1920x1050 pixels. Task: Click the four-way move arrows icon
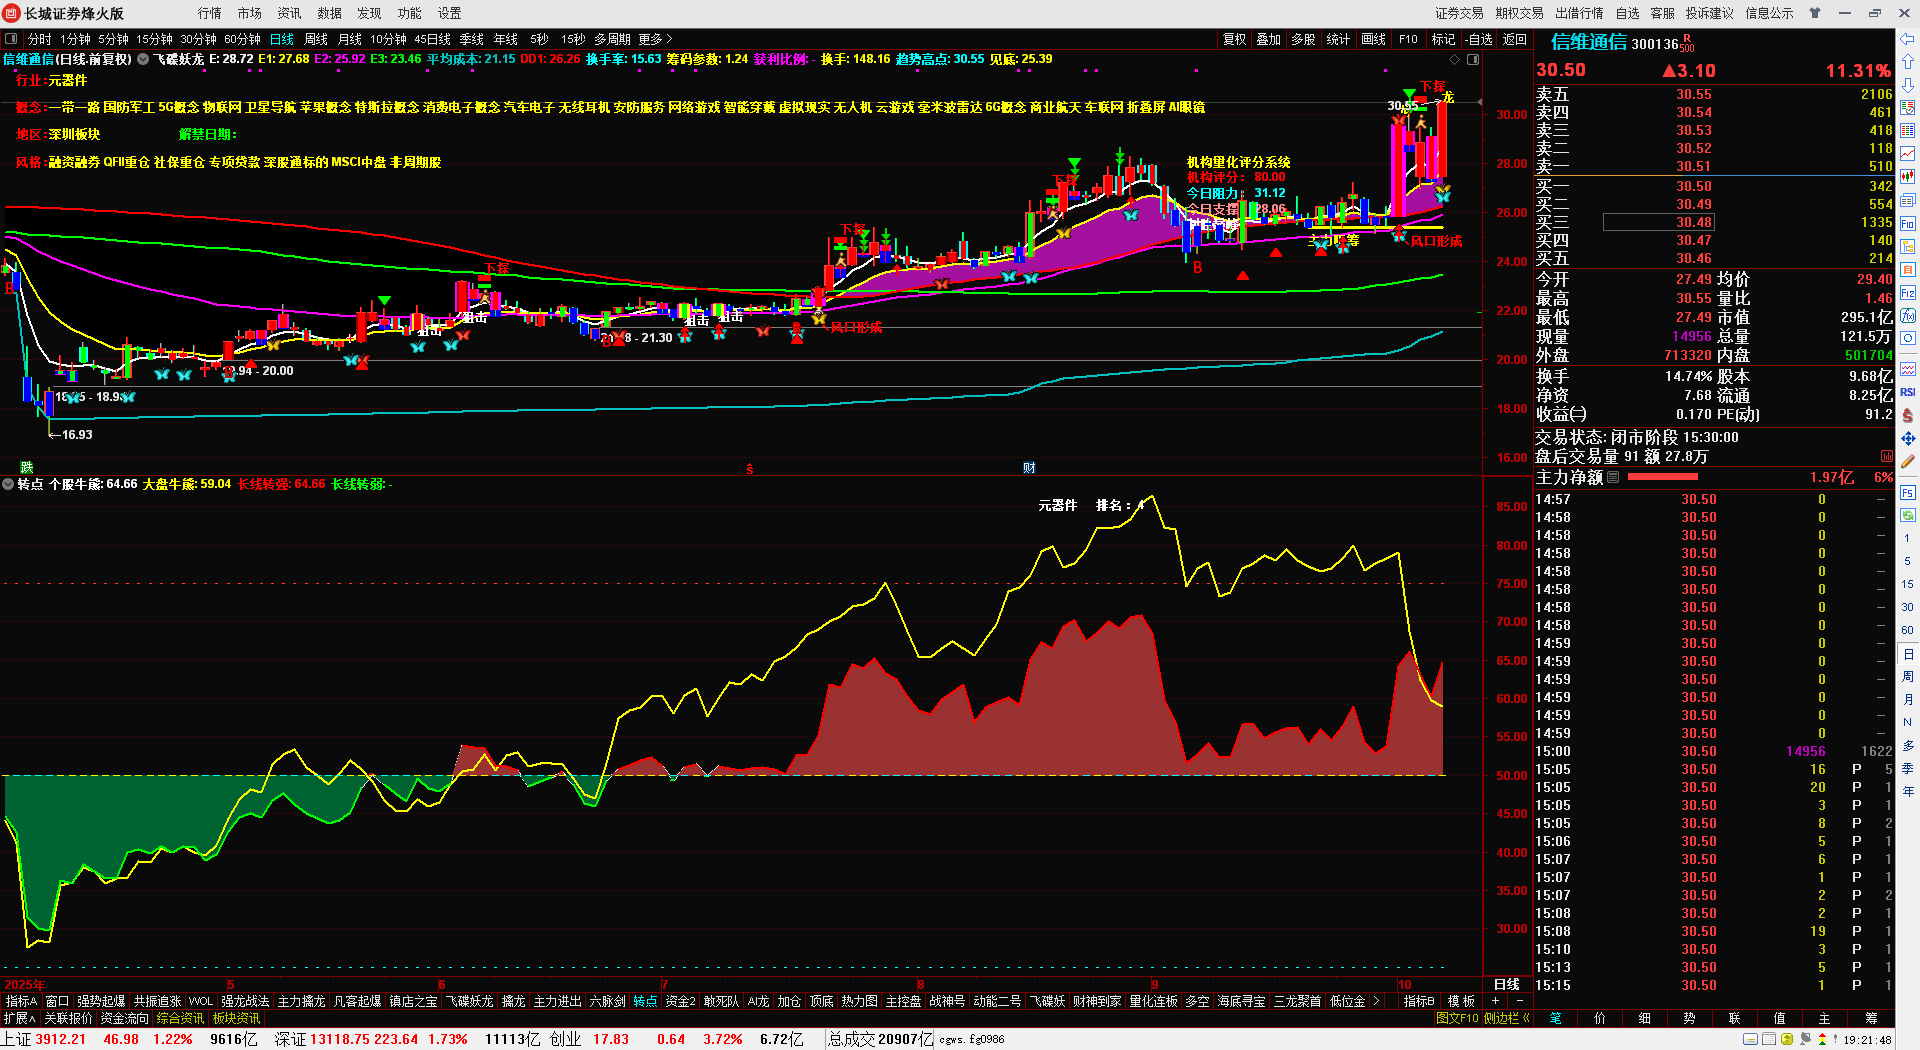coord(1908,439)
